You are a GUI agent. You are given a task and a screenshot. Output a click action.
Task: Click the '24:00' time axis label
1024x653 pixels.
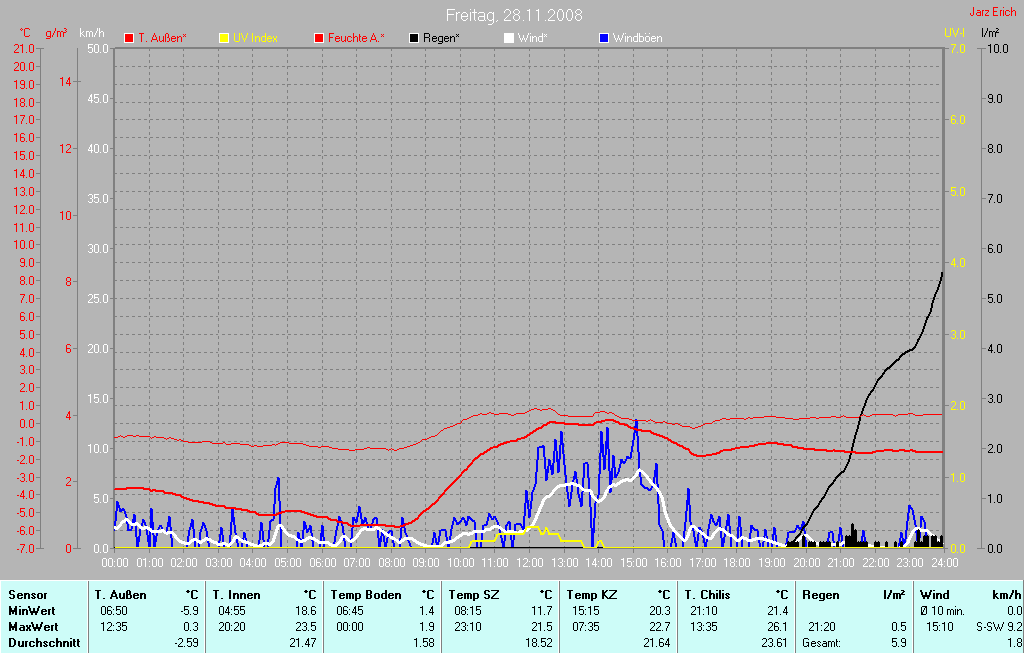[x=944, y=562]
